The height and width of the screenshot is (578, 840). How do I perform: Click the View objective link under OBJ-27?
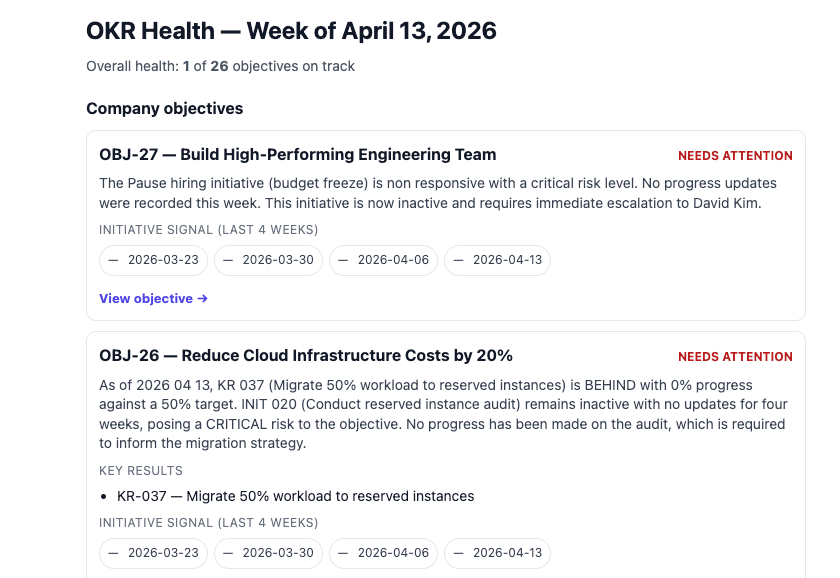pyautogui.click(x=144, y=298)
